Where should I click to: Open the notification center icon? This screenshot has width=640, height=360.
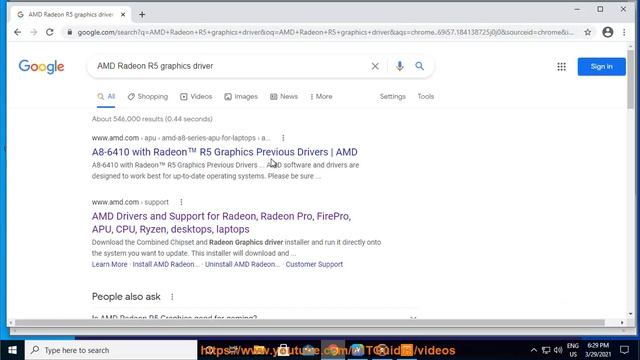pyautogui.click(x=624, y=350)
